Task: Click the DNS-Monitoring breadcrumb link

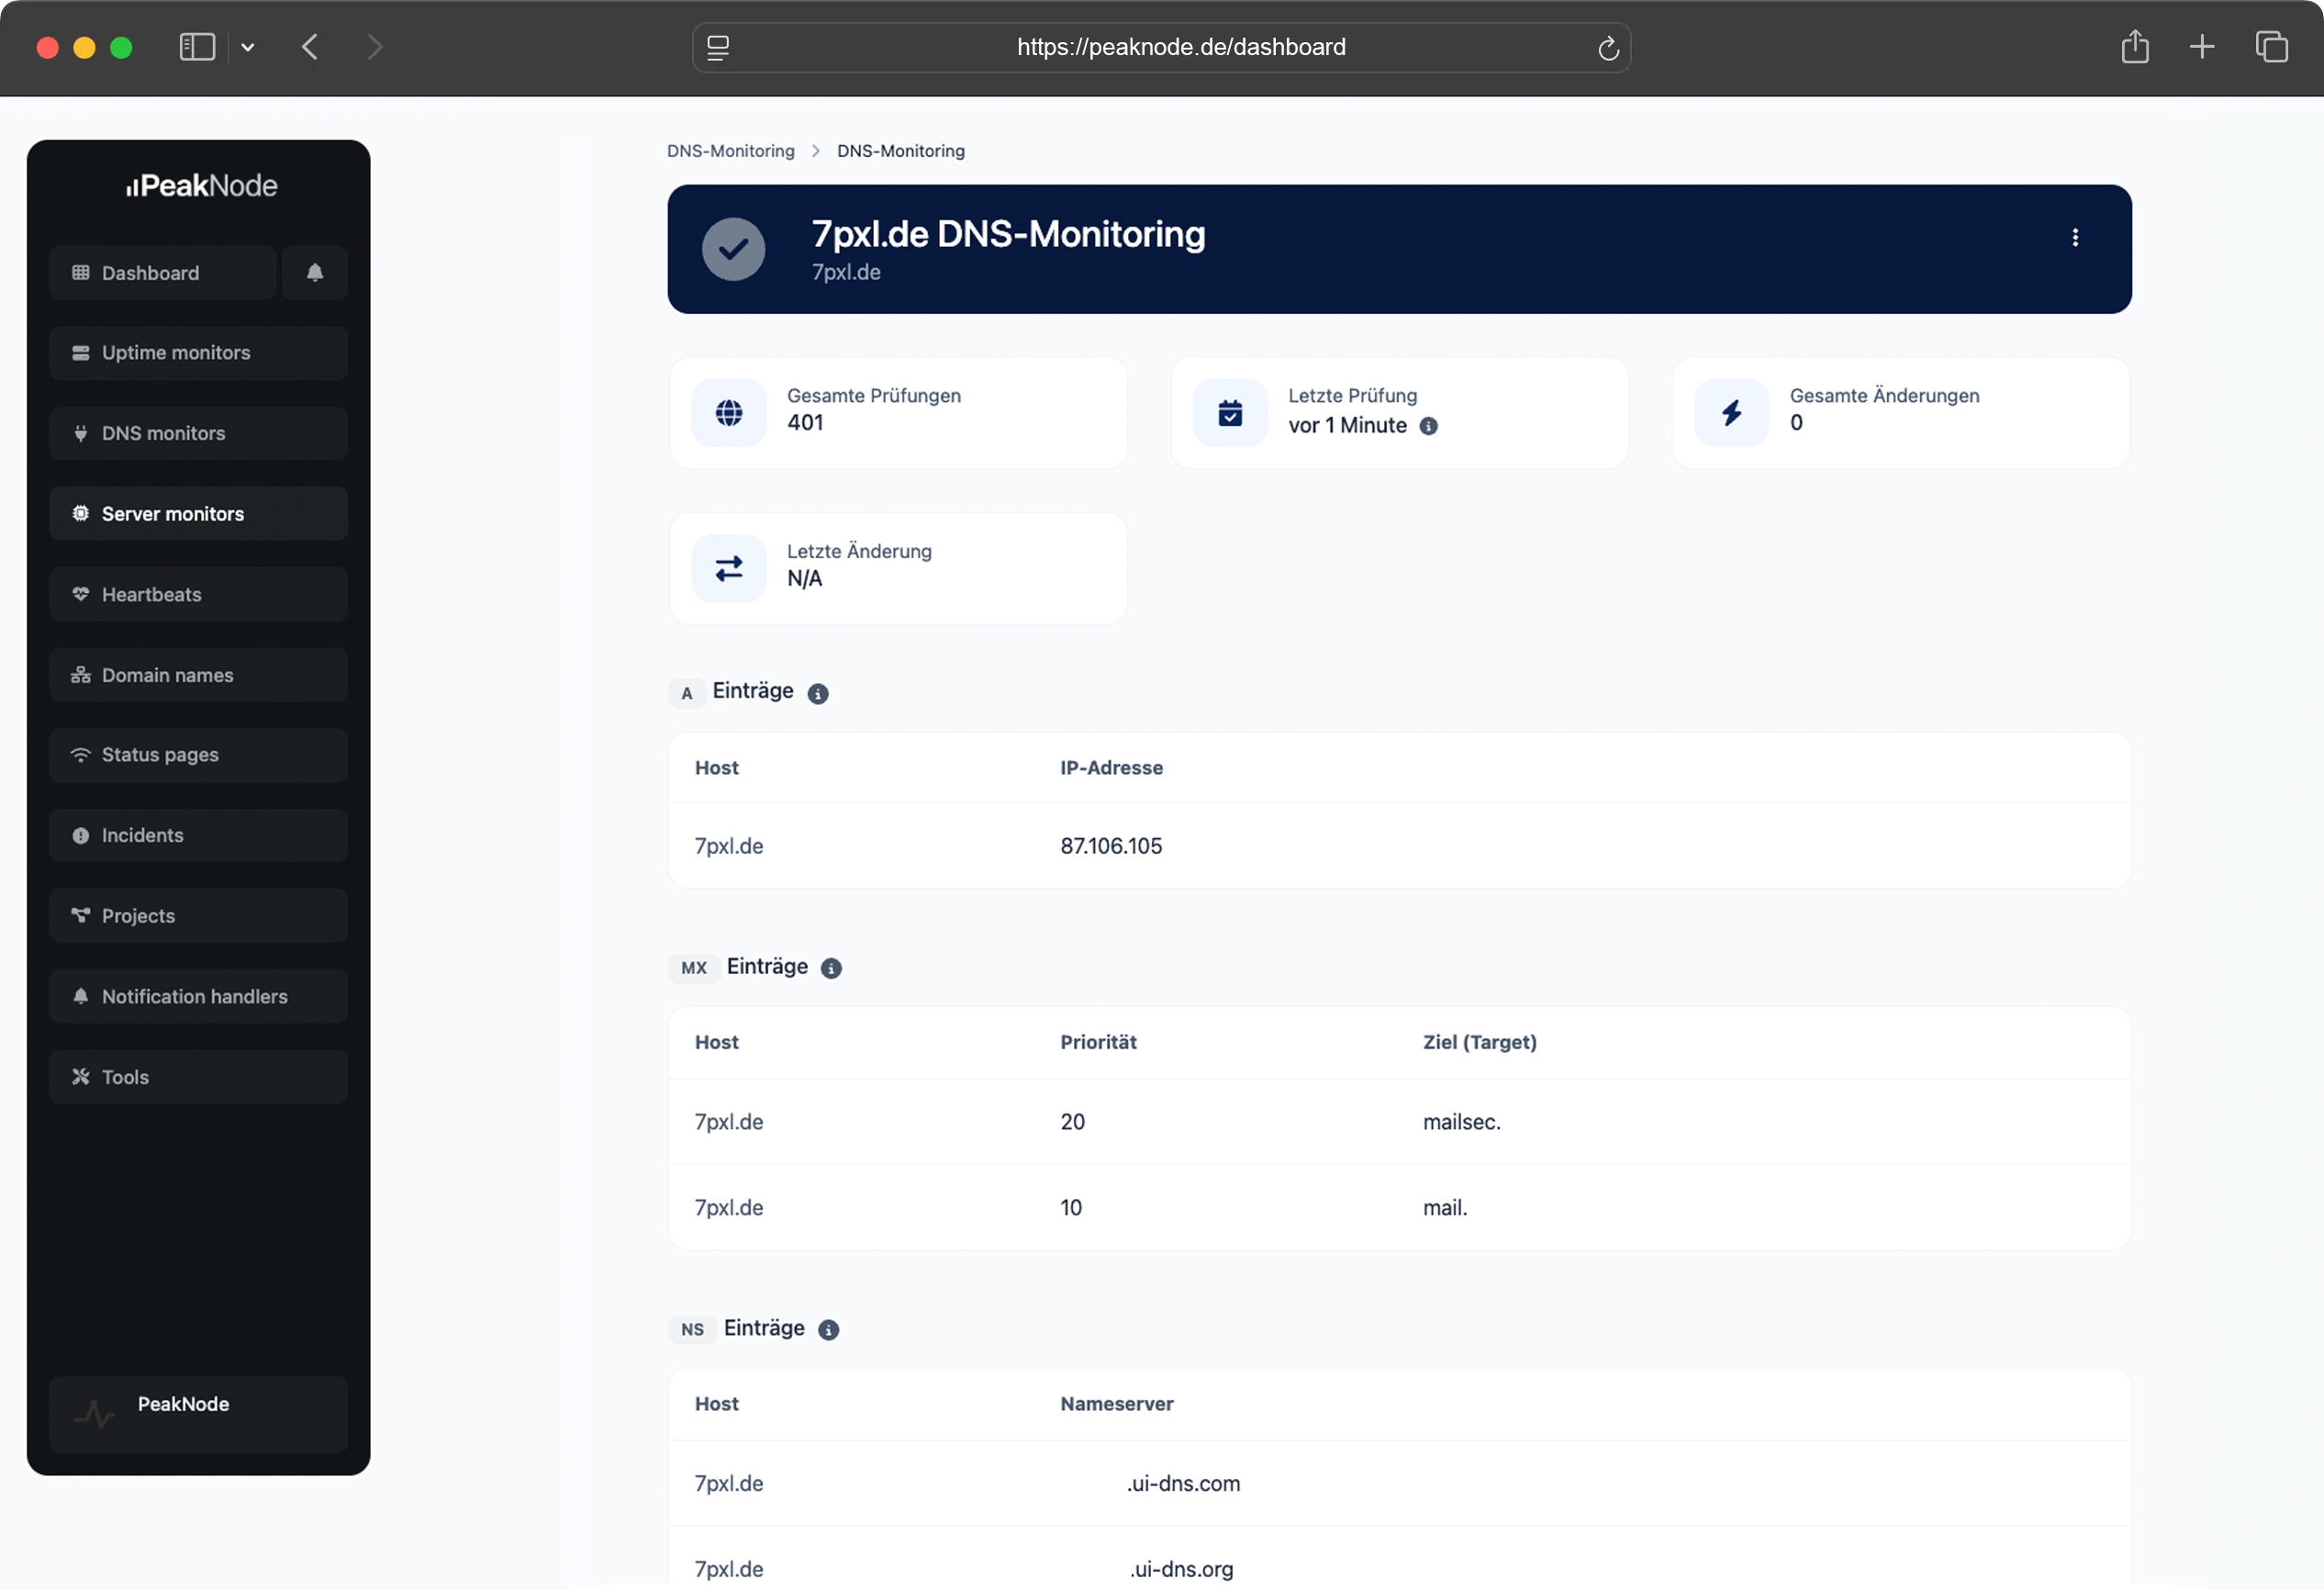Action: [x=730, y=150]
